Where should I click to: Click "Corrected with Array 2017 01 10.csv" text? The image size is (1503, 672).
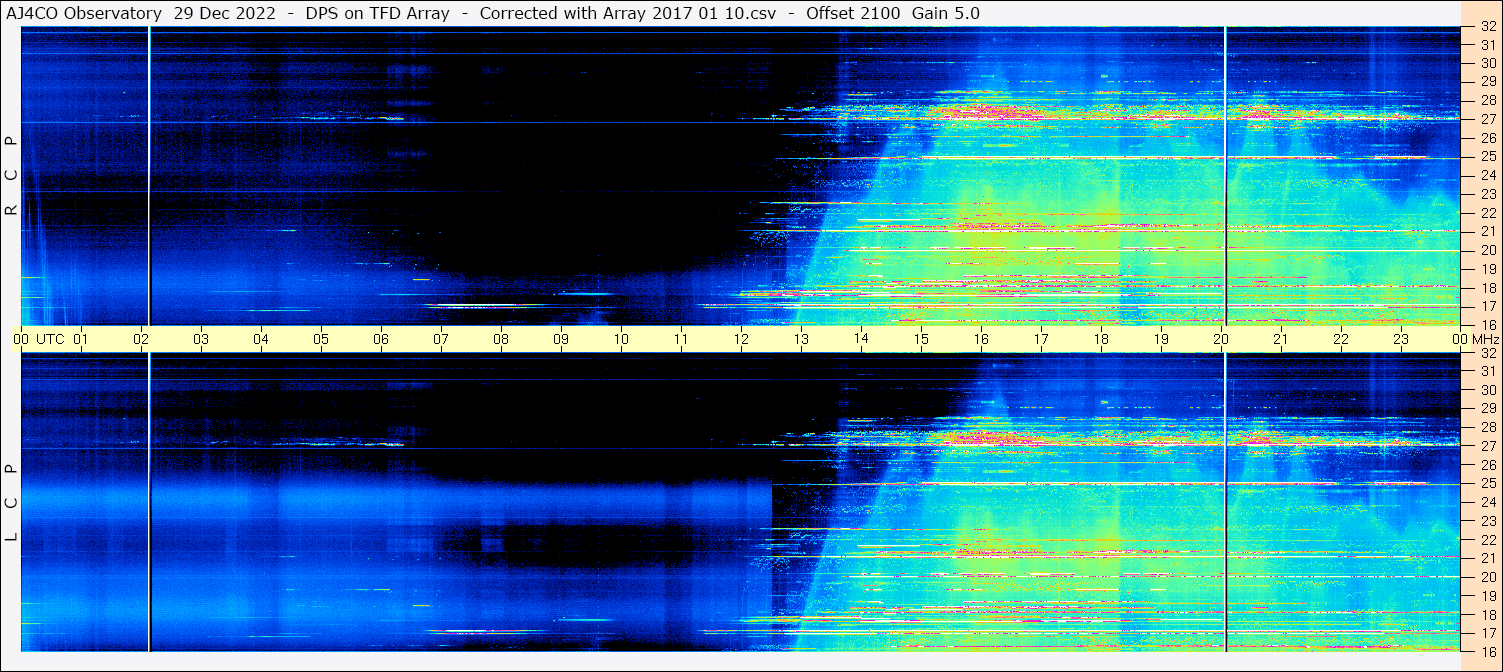point(627,14)
